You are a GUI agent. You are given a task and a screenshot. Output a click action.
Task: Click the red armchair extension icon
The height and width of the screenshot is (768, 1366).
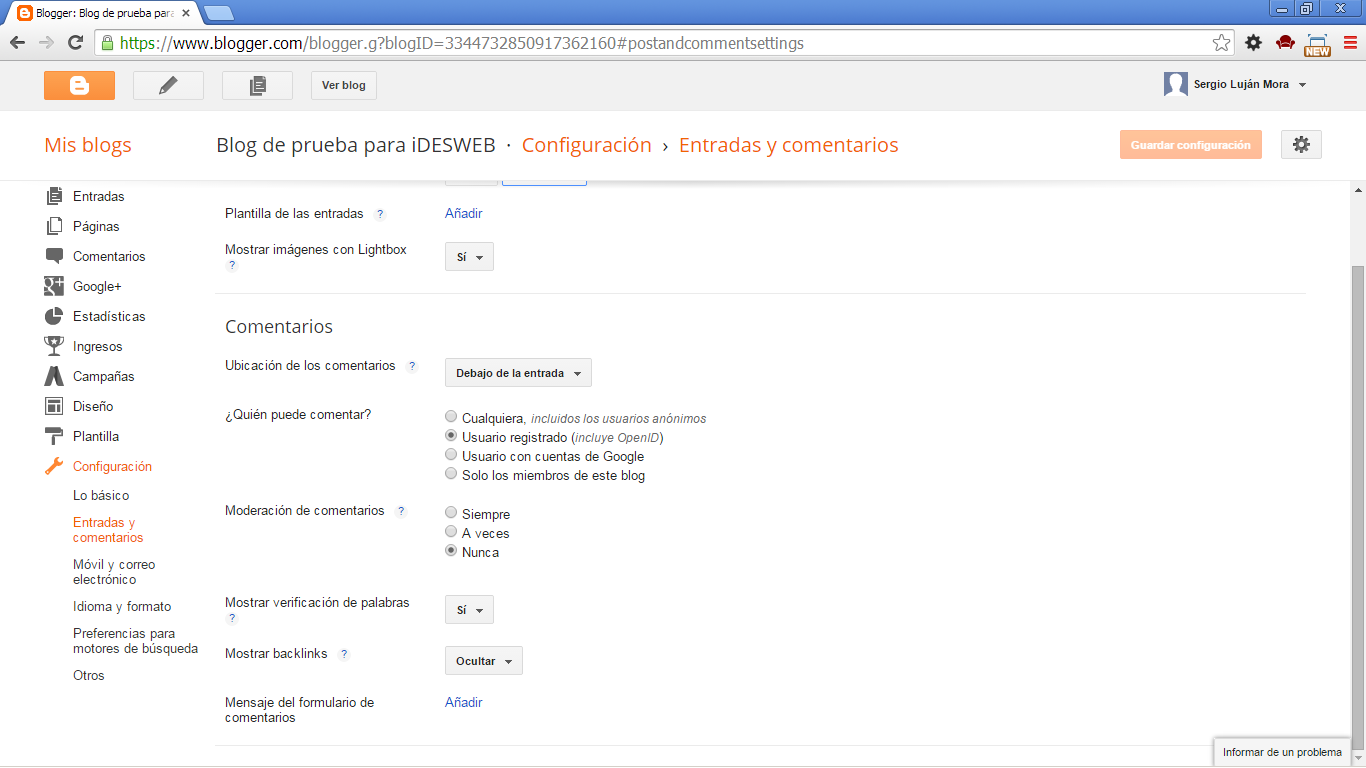coord(1285,43)
